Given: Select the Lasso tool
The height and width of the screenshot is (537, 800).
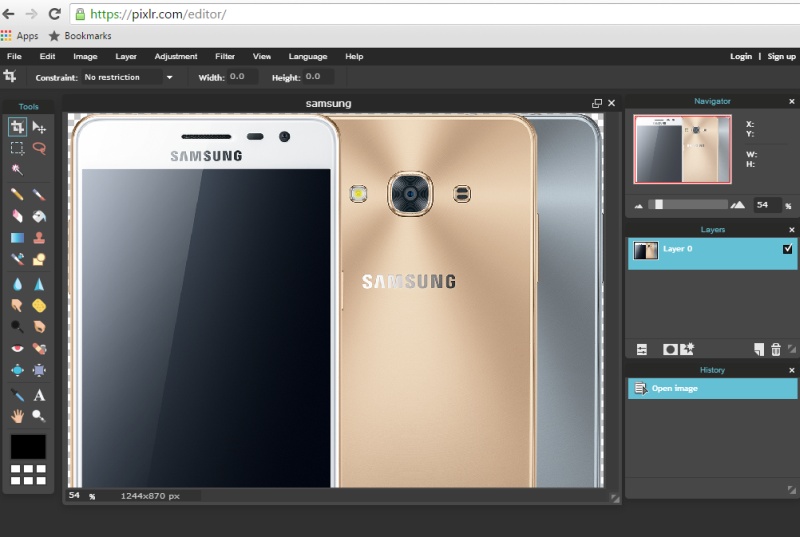Looking at the screenshot, I should [x=39, y=148].
